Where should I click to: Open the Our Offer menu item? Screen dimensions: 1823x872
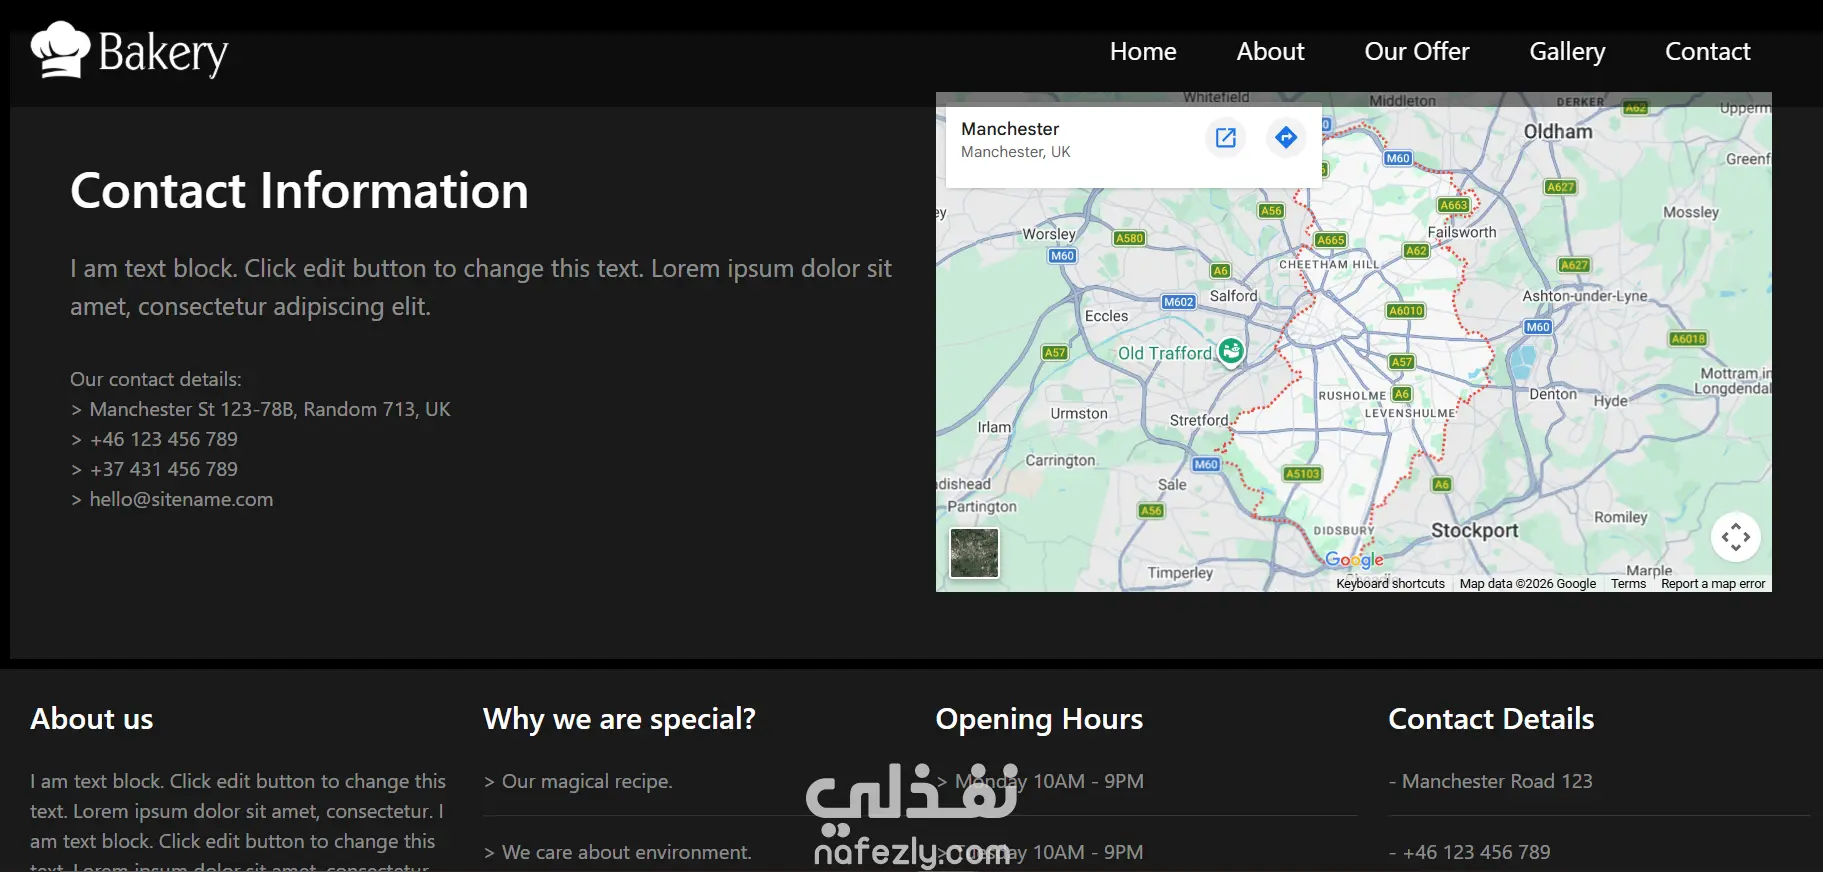point(1417,51)
